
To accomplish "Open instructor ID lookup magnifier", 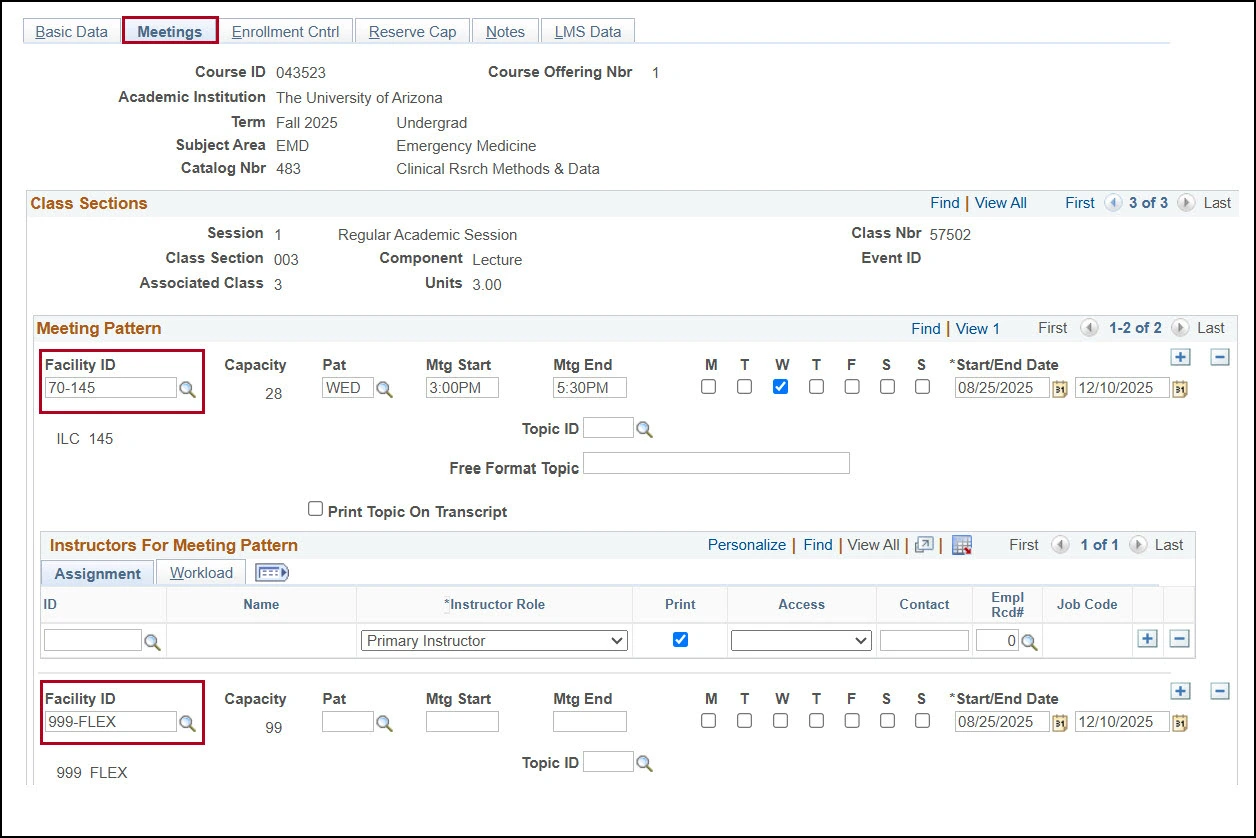I will [x=152, y=642].
